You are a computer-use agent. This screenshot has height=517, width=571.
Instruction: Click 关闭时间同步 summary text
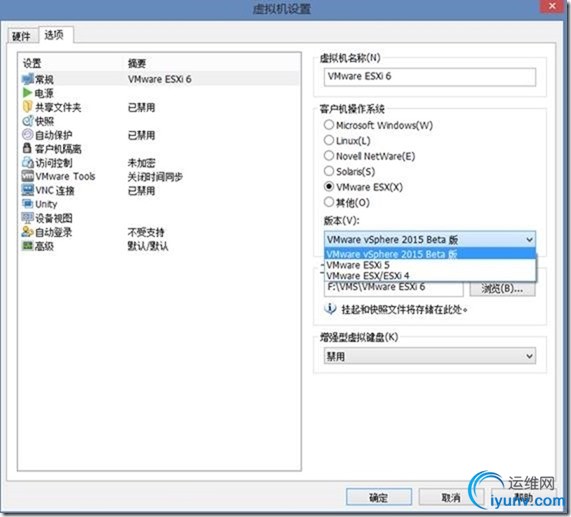pyautogui.click(x=155, y=177)
